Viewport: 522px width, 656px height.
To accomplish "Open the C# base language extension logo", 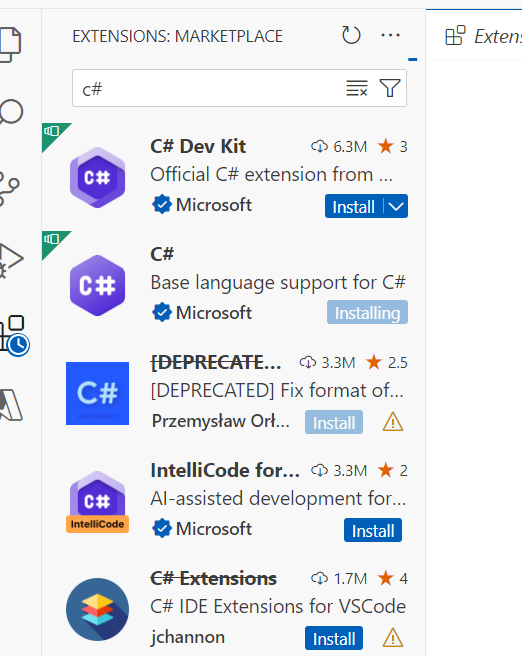I will click(97, 285).
